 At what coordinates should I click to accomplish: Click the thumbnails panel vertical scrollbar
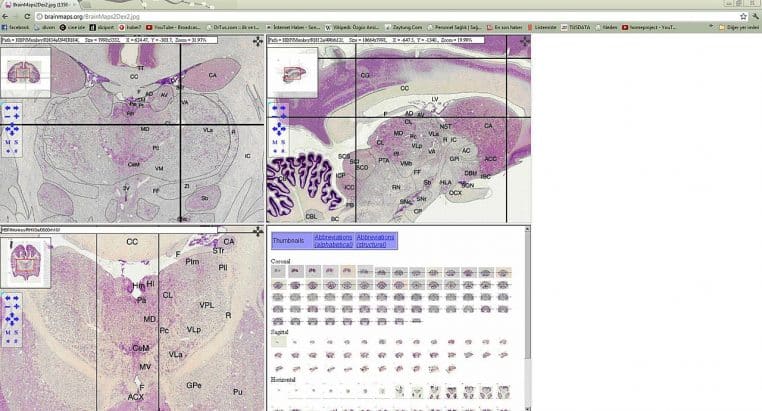[x=527, y=318]
